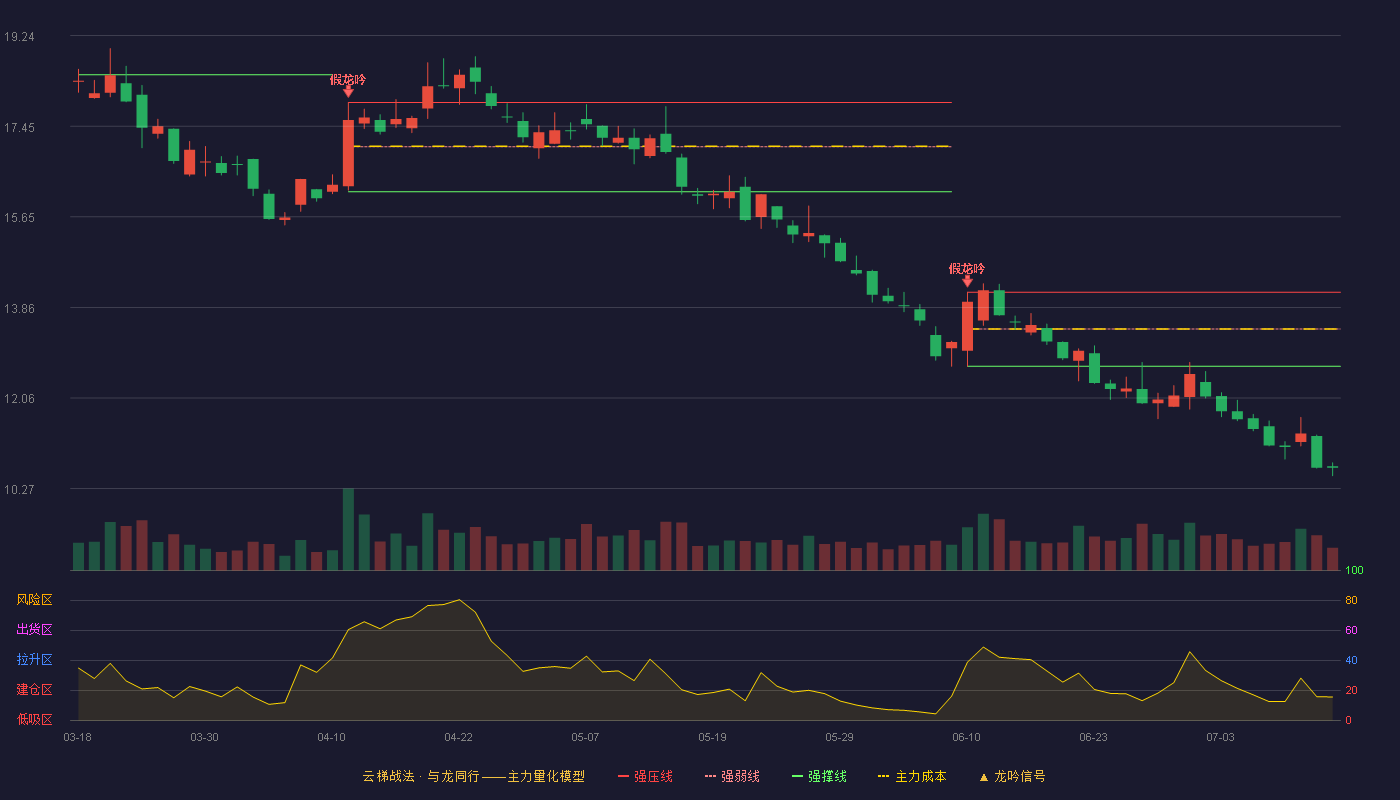Click the 19.24 price axis label

[19, 37]
